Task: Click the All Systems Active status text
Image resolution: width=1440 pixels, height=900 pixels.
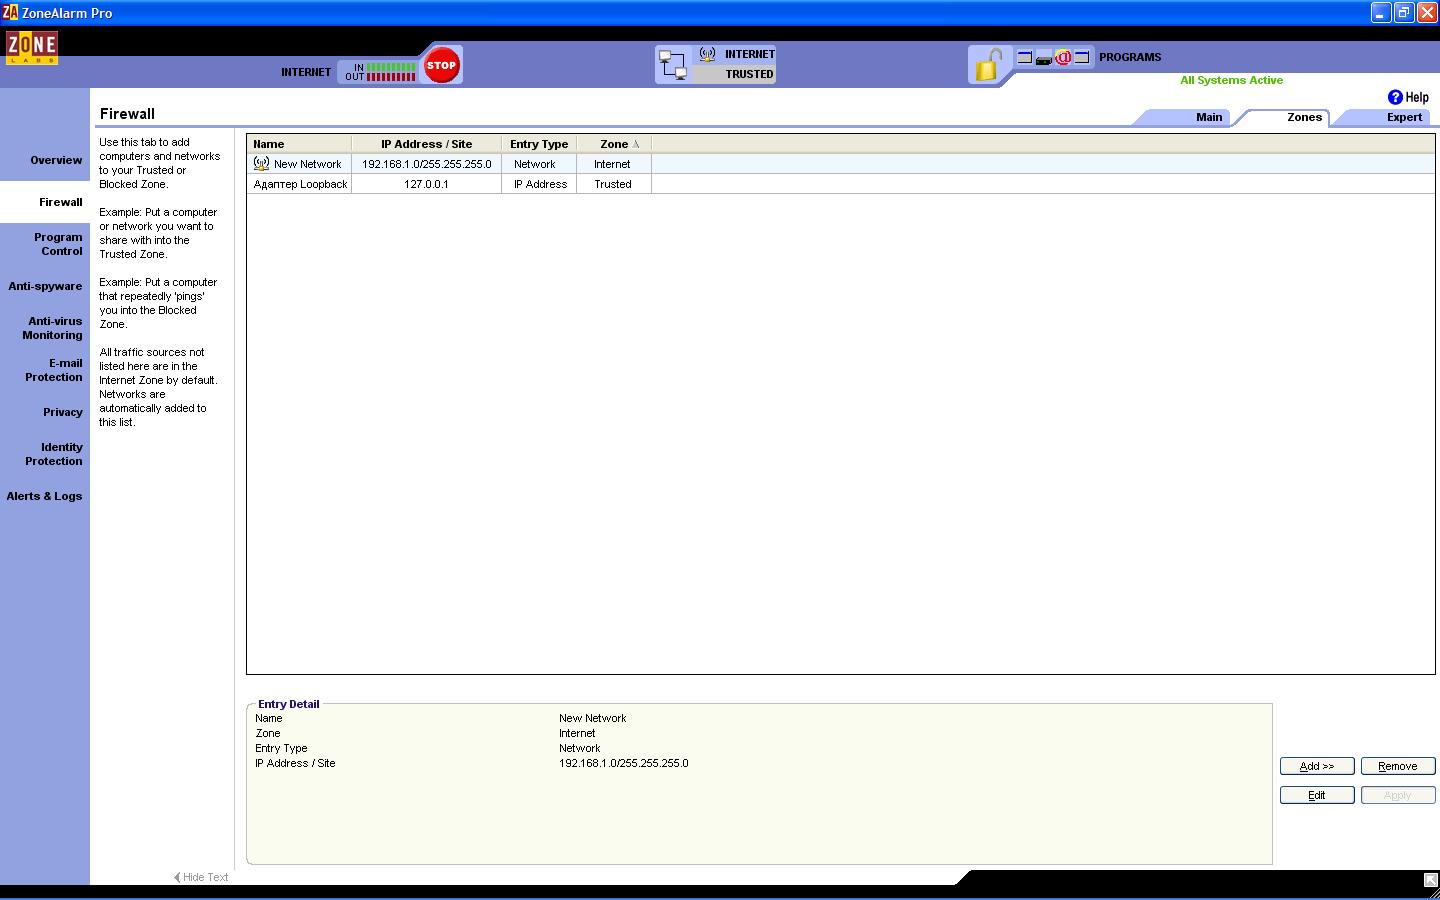Action: [1231, 80]
